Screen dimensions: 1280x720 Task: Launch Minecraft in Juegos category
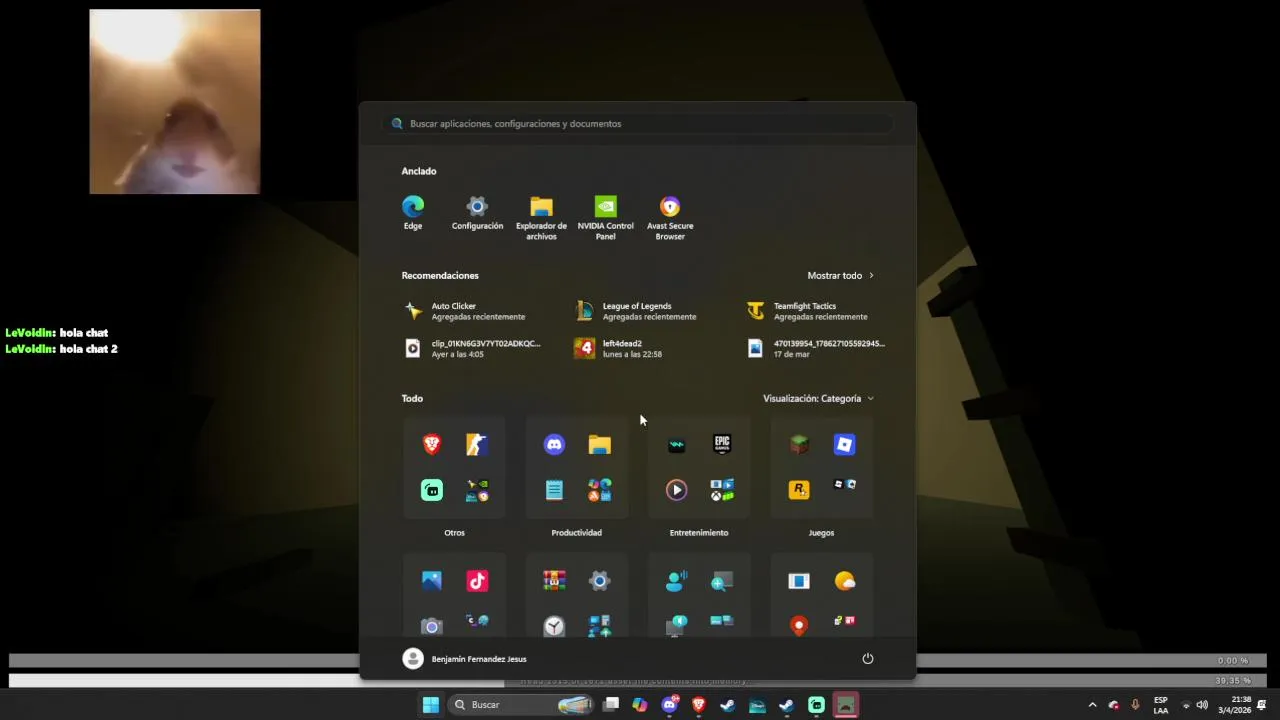[799, 444]
